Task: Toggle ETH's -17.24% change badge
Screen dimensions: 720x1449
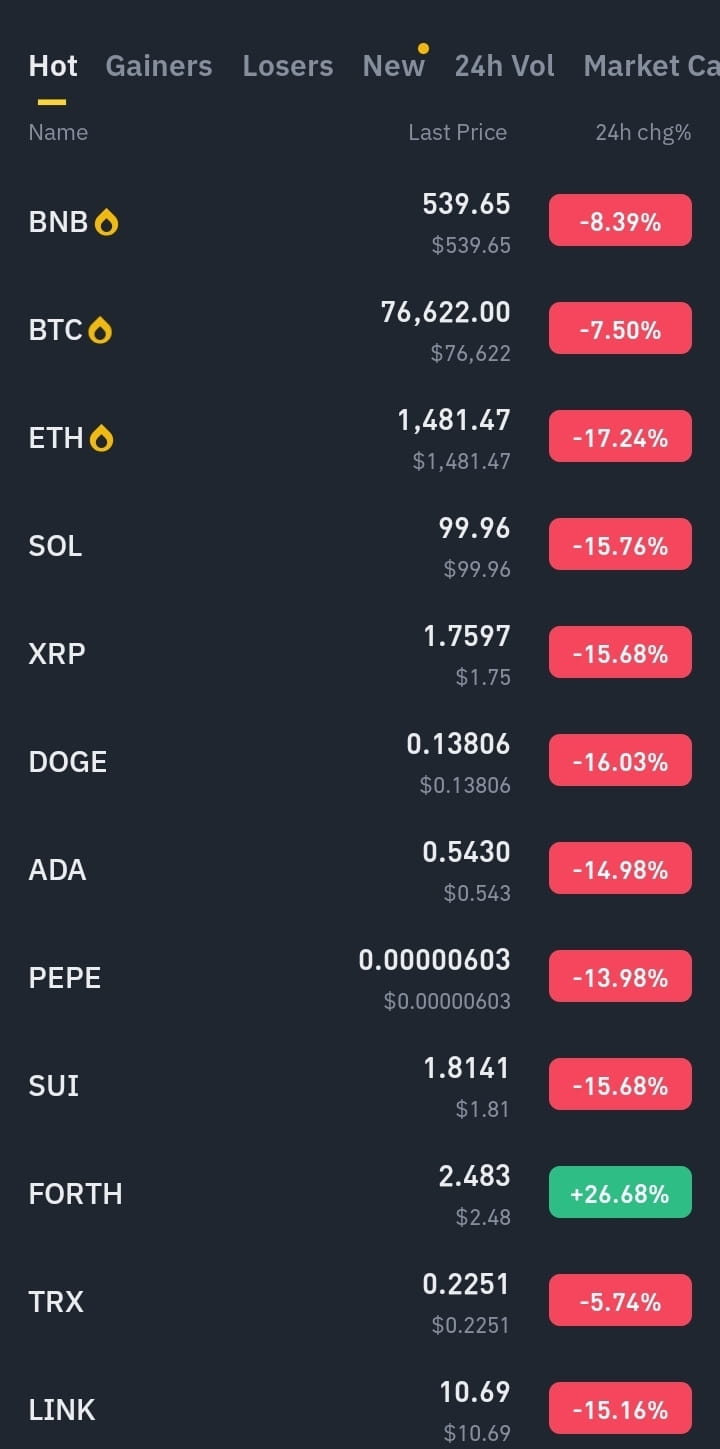Action: pos(620,436)
